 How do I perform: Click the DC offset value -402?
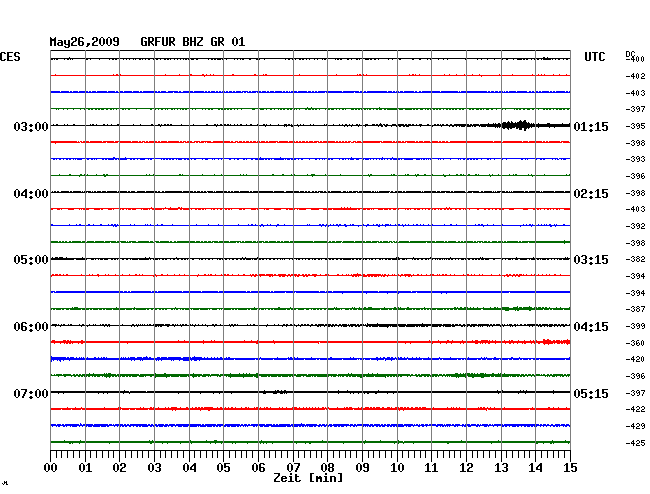tap(635, 76)
